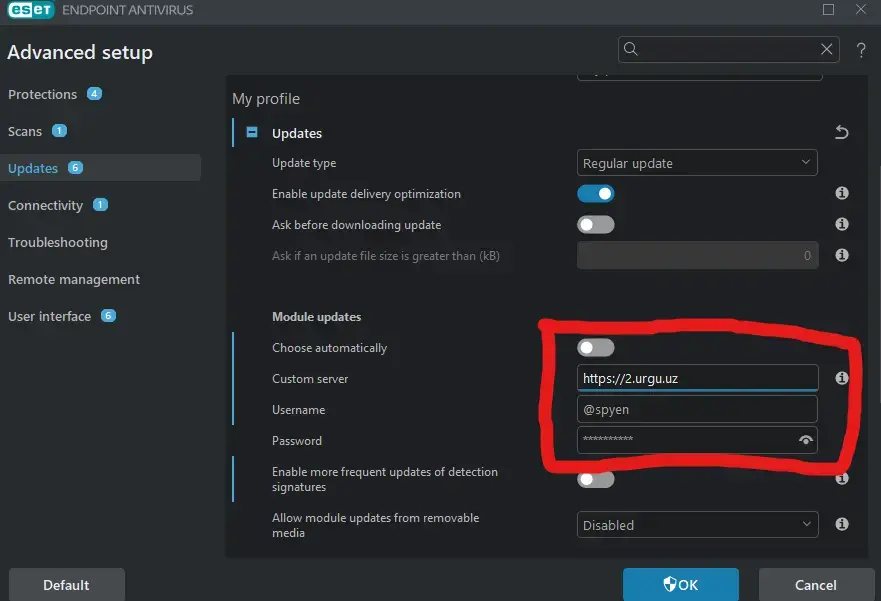Open the Troubleshooting section

click(58, 243)
